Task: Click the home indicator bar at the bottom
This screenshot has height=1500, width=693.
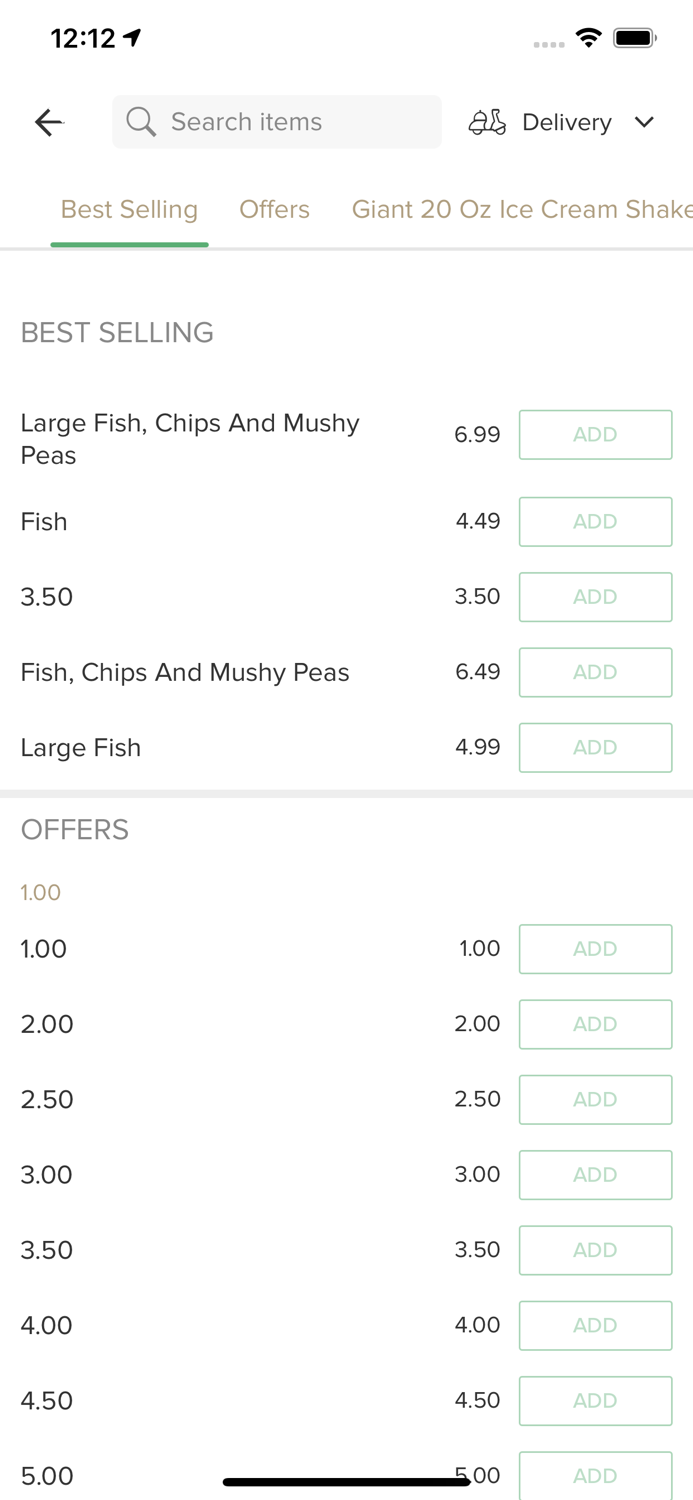Action: [x=346, y=1480]
